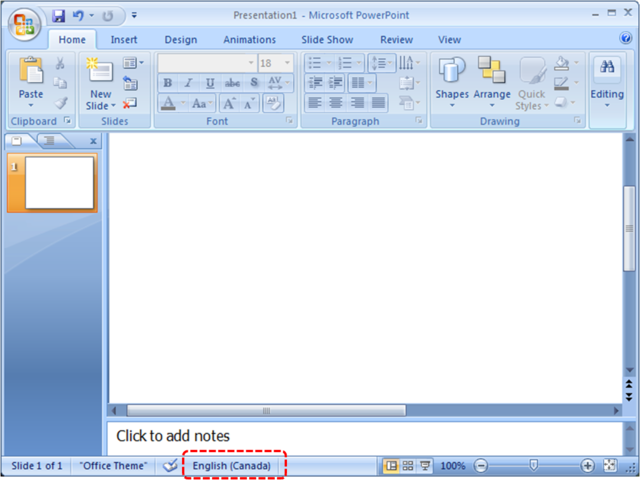
Task: Decrease font size with Shrink Font
Action: (x=249, y=103)
